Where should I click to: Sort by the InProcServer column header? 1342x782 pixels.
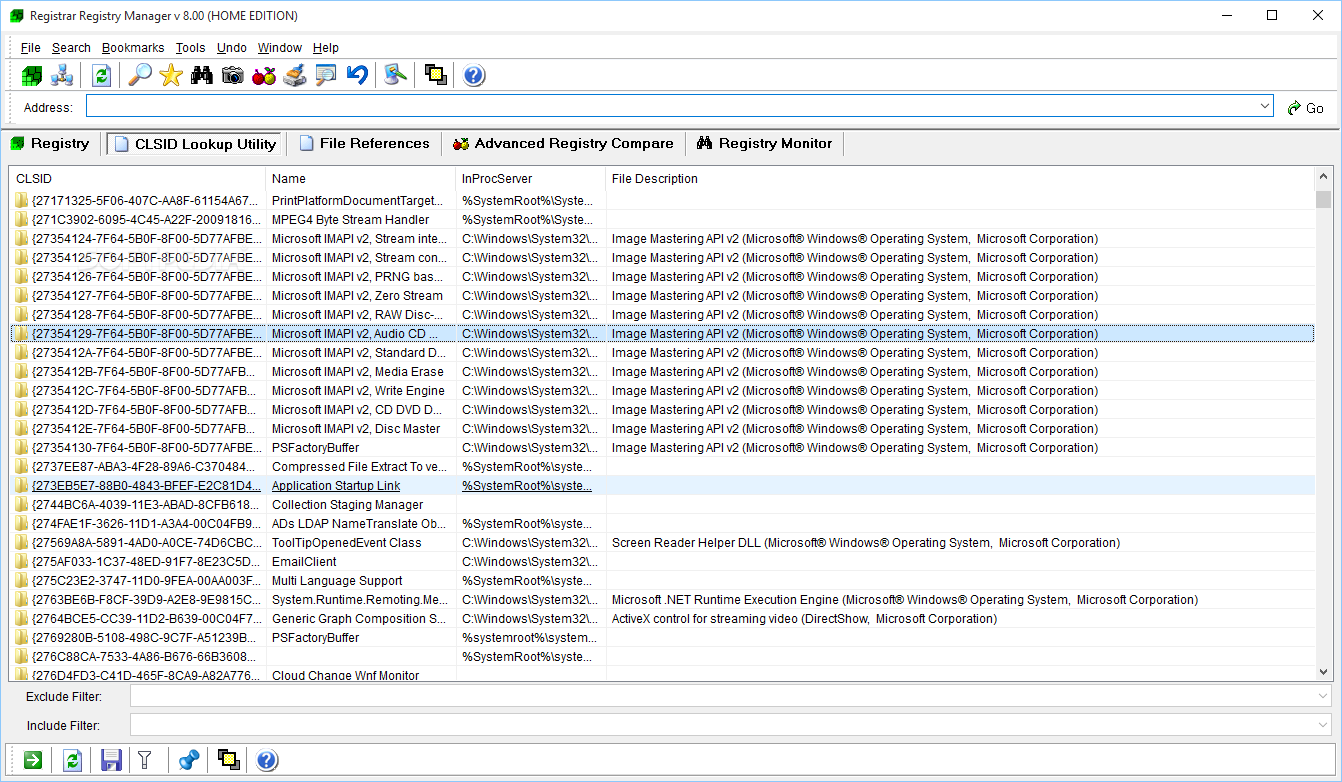tap(531, 179)
